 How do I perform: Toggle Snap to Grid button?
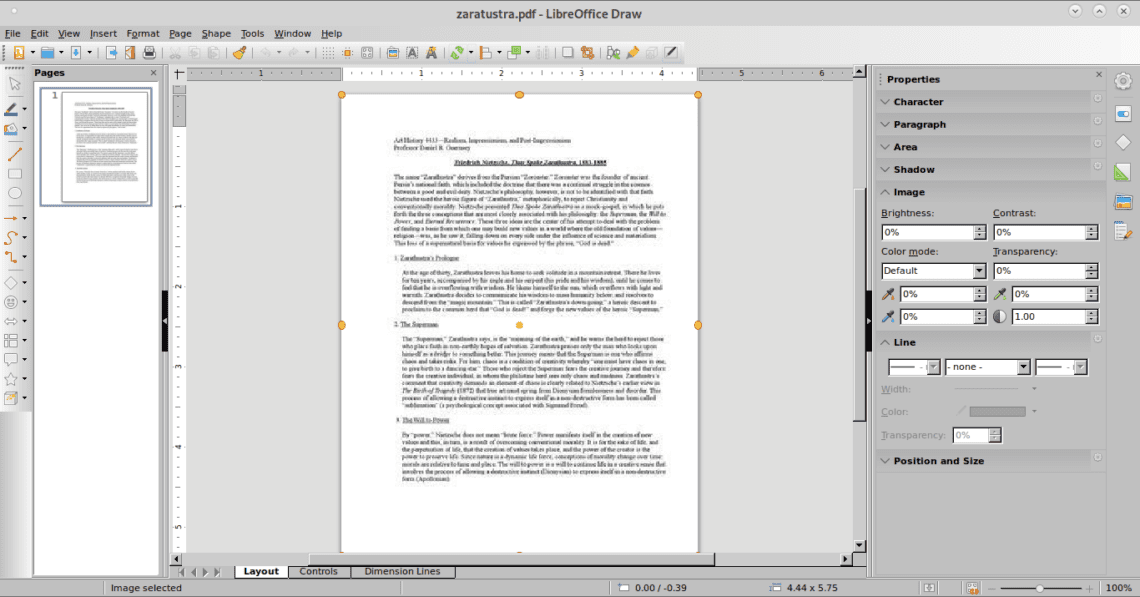point(346,53)
